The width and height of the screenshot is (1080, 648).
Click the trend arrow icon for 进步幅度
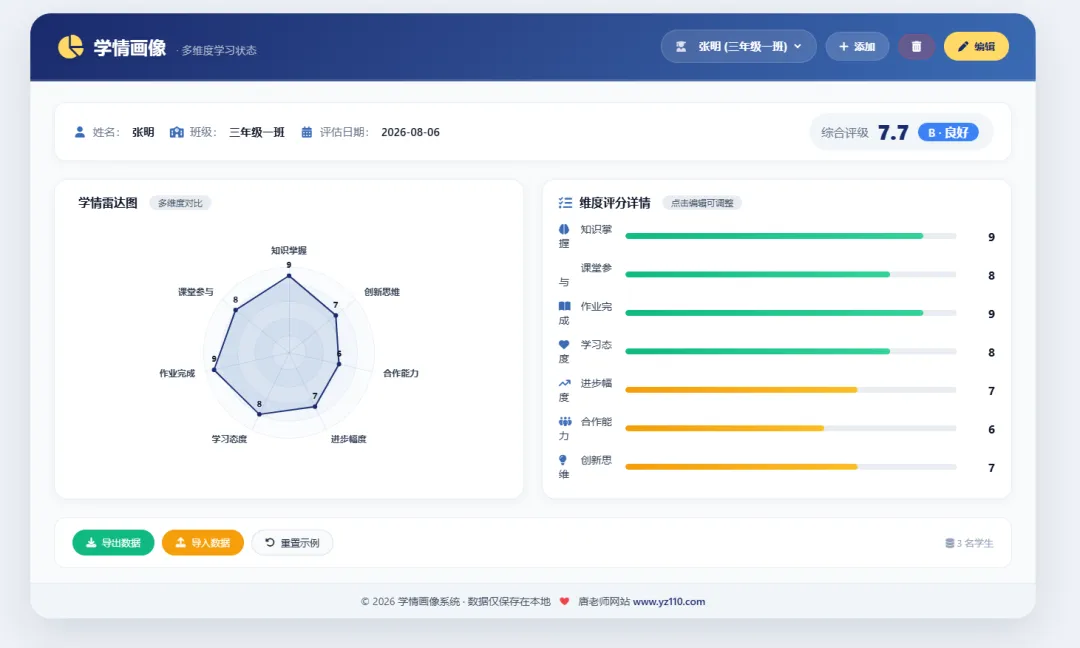pos(564,383)
